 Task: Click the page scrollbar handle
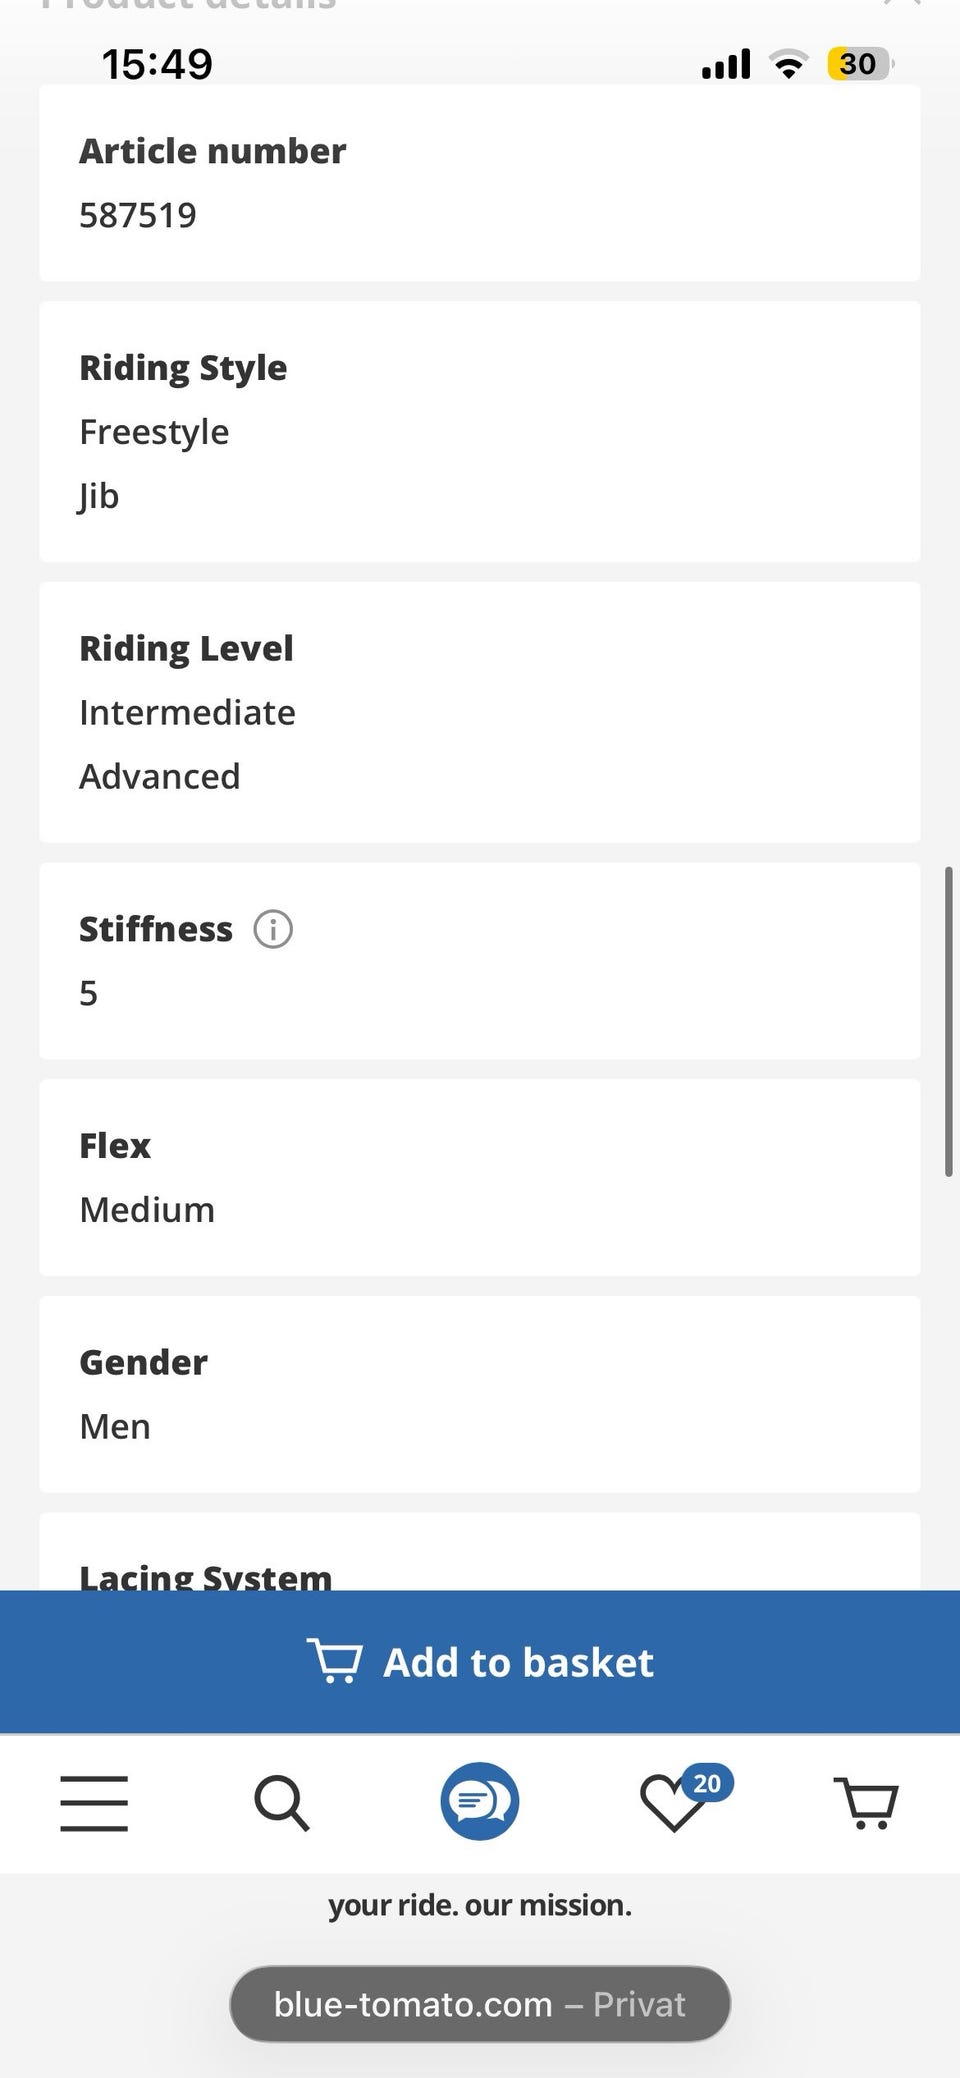[948, 1022]
